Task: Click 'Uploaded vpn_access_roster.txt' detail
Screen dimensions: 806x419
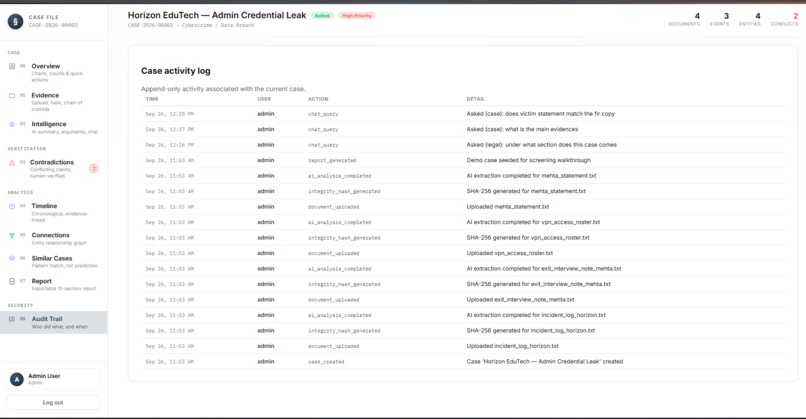Action: (x=509, y=253)
